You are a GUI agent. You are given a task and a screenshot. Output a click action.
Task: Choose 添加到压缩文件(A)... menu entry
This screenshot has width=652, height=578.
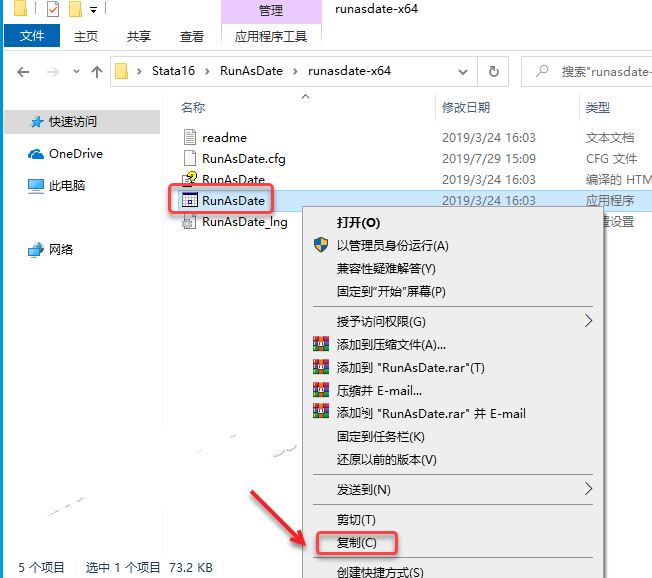click(391, 345)
